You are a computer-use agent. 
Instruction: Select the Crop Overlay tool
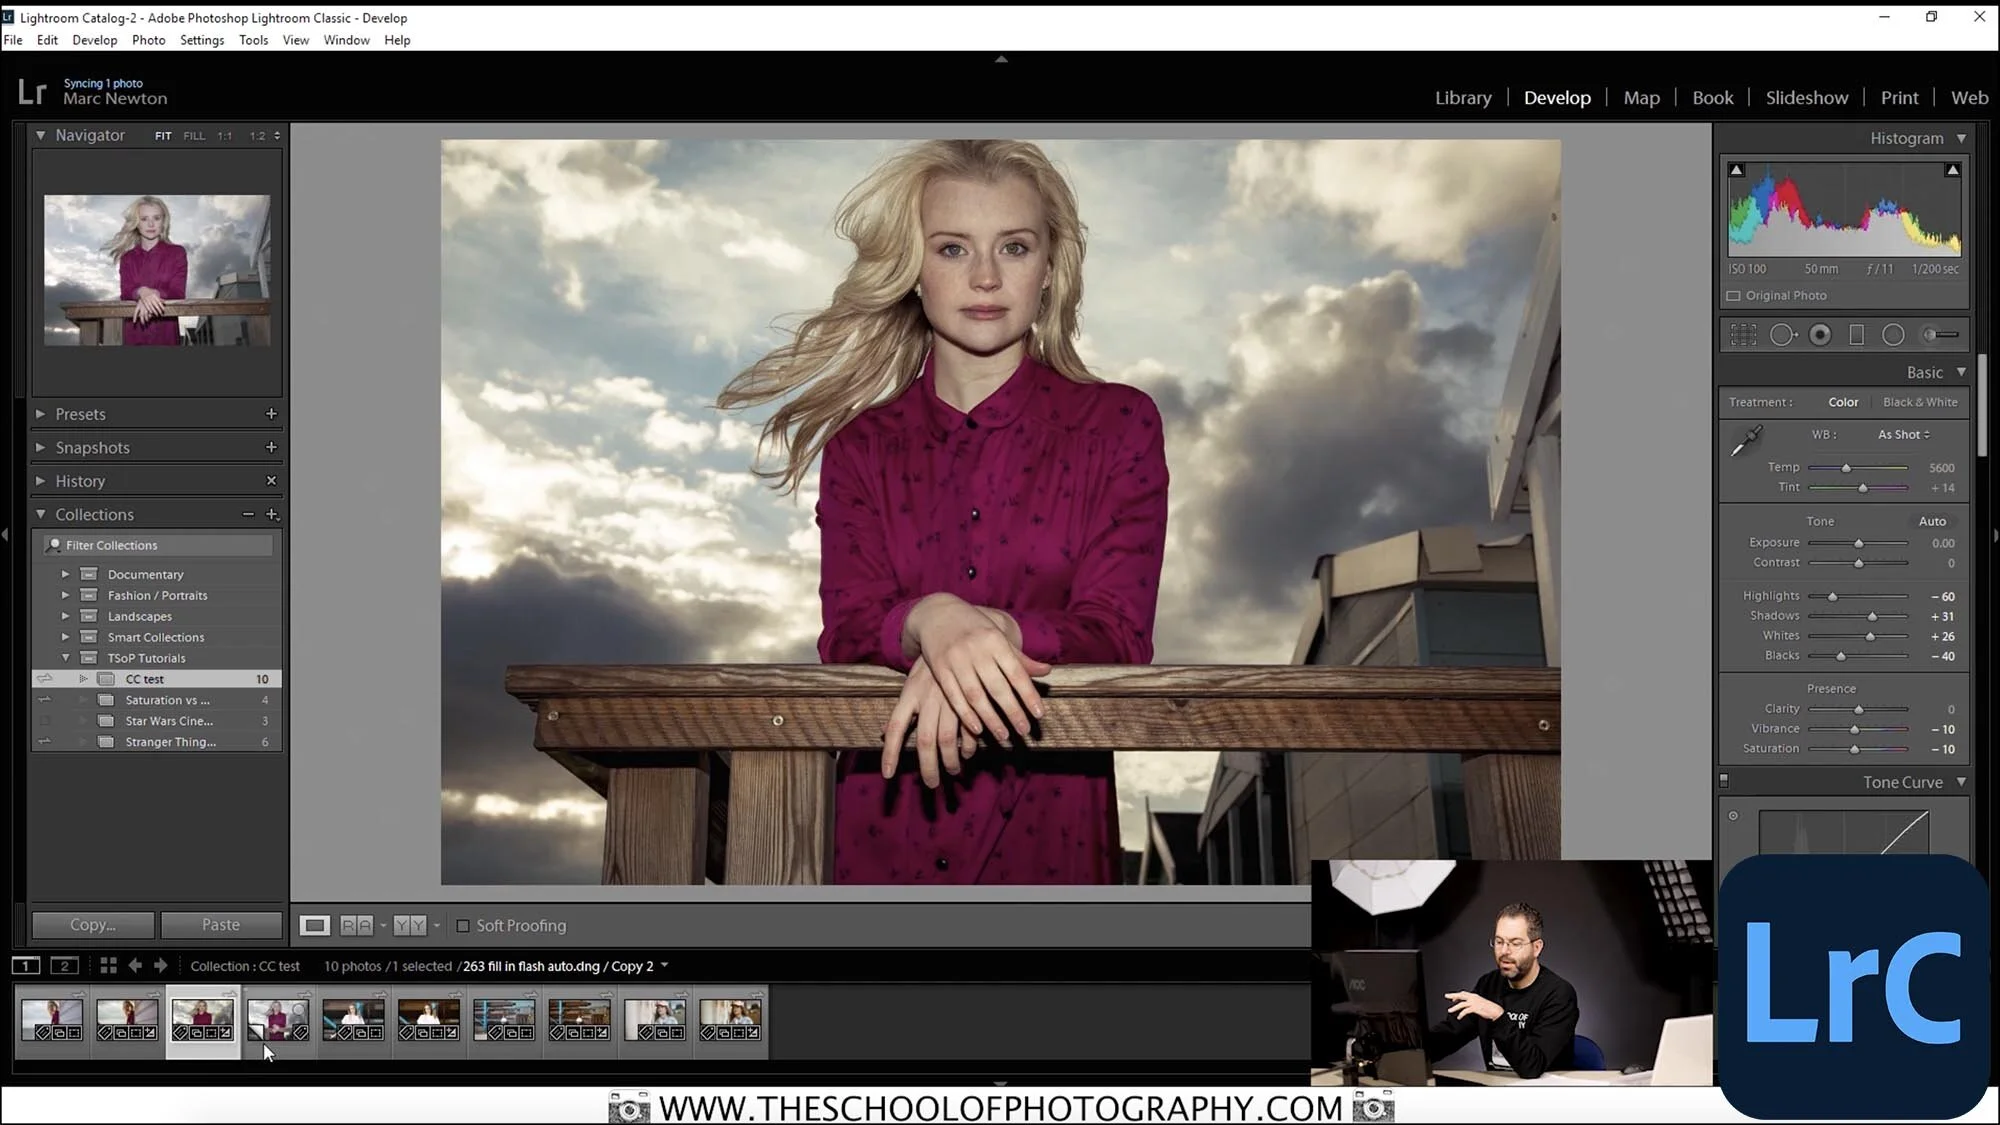click(x=1743, y=335)
